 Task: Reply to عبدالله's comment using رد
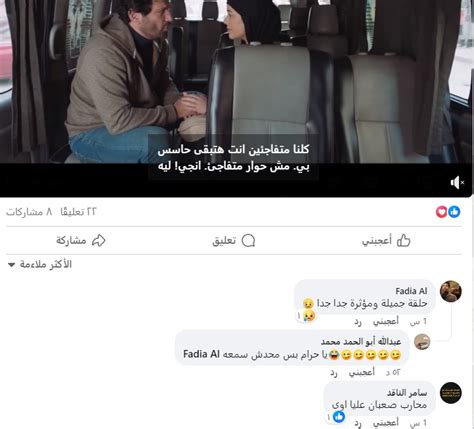point(334,372)
